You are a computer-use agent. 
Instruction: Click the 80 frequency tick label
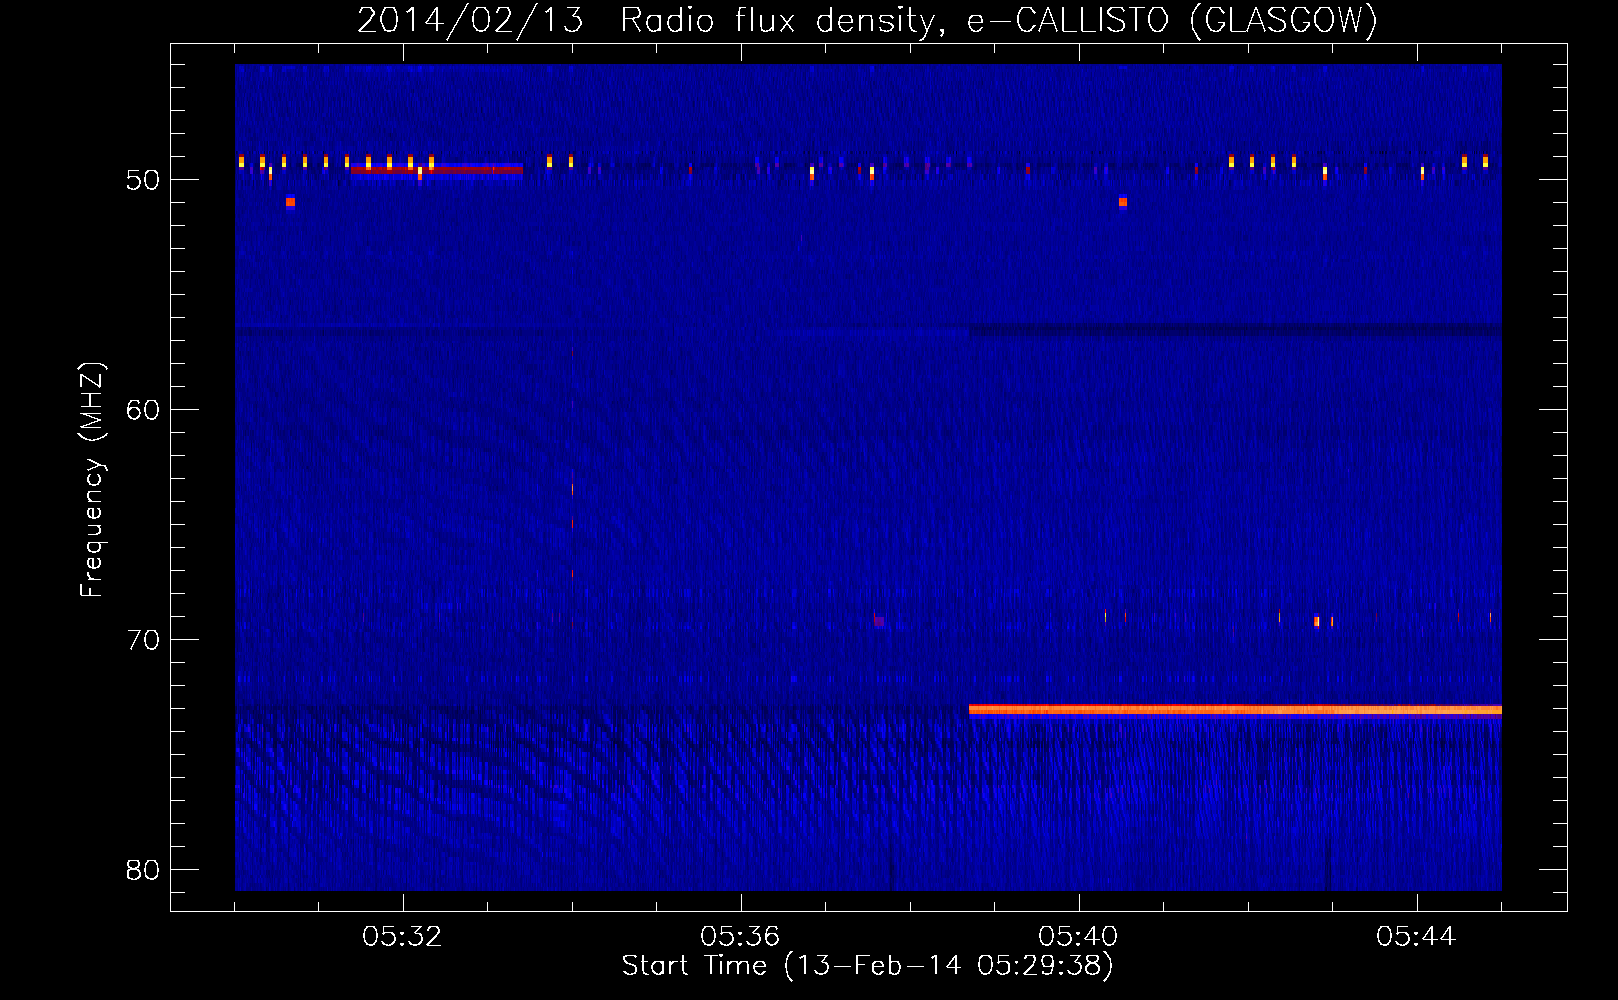(143, 869)
